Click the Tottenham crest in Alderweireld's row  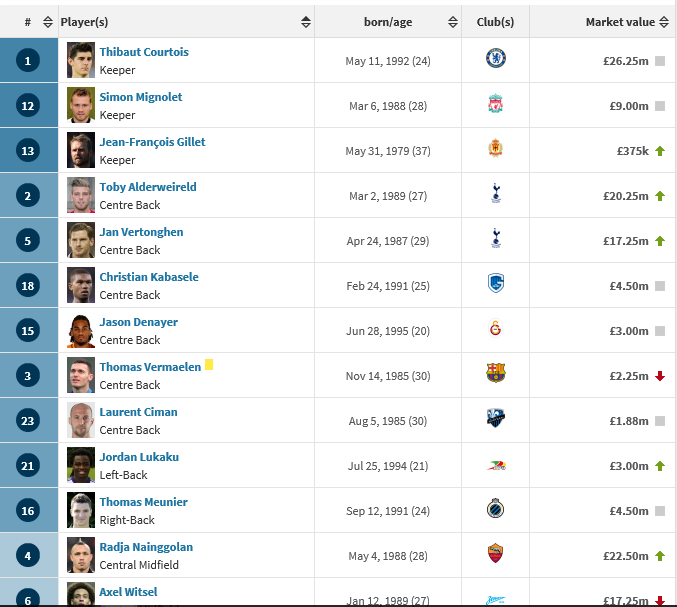tap(496, 193)
